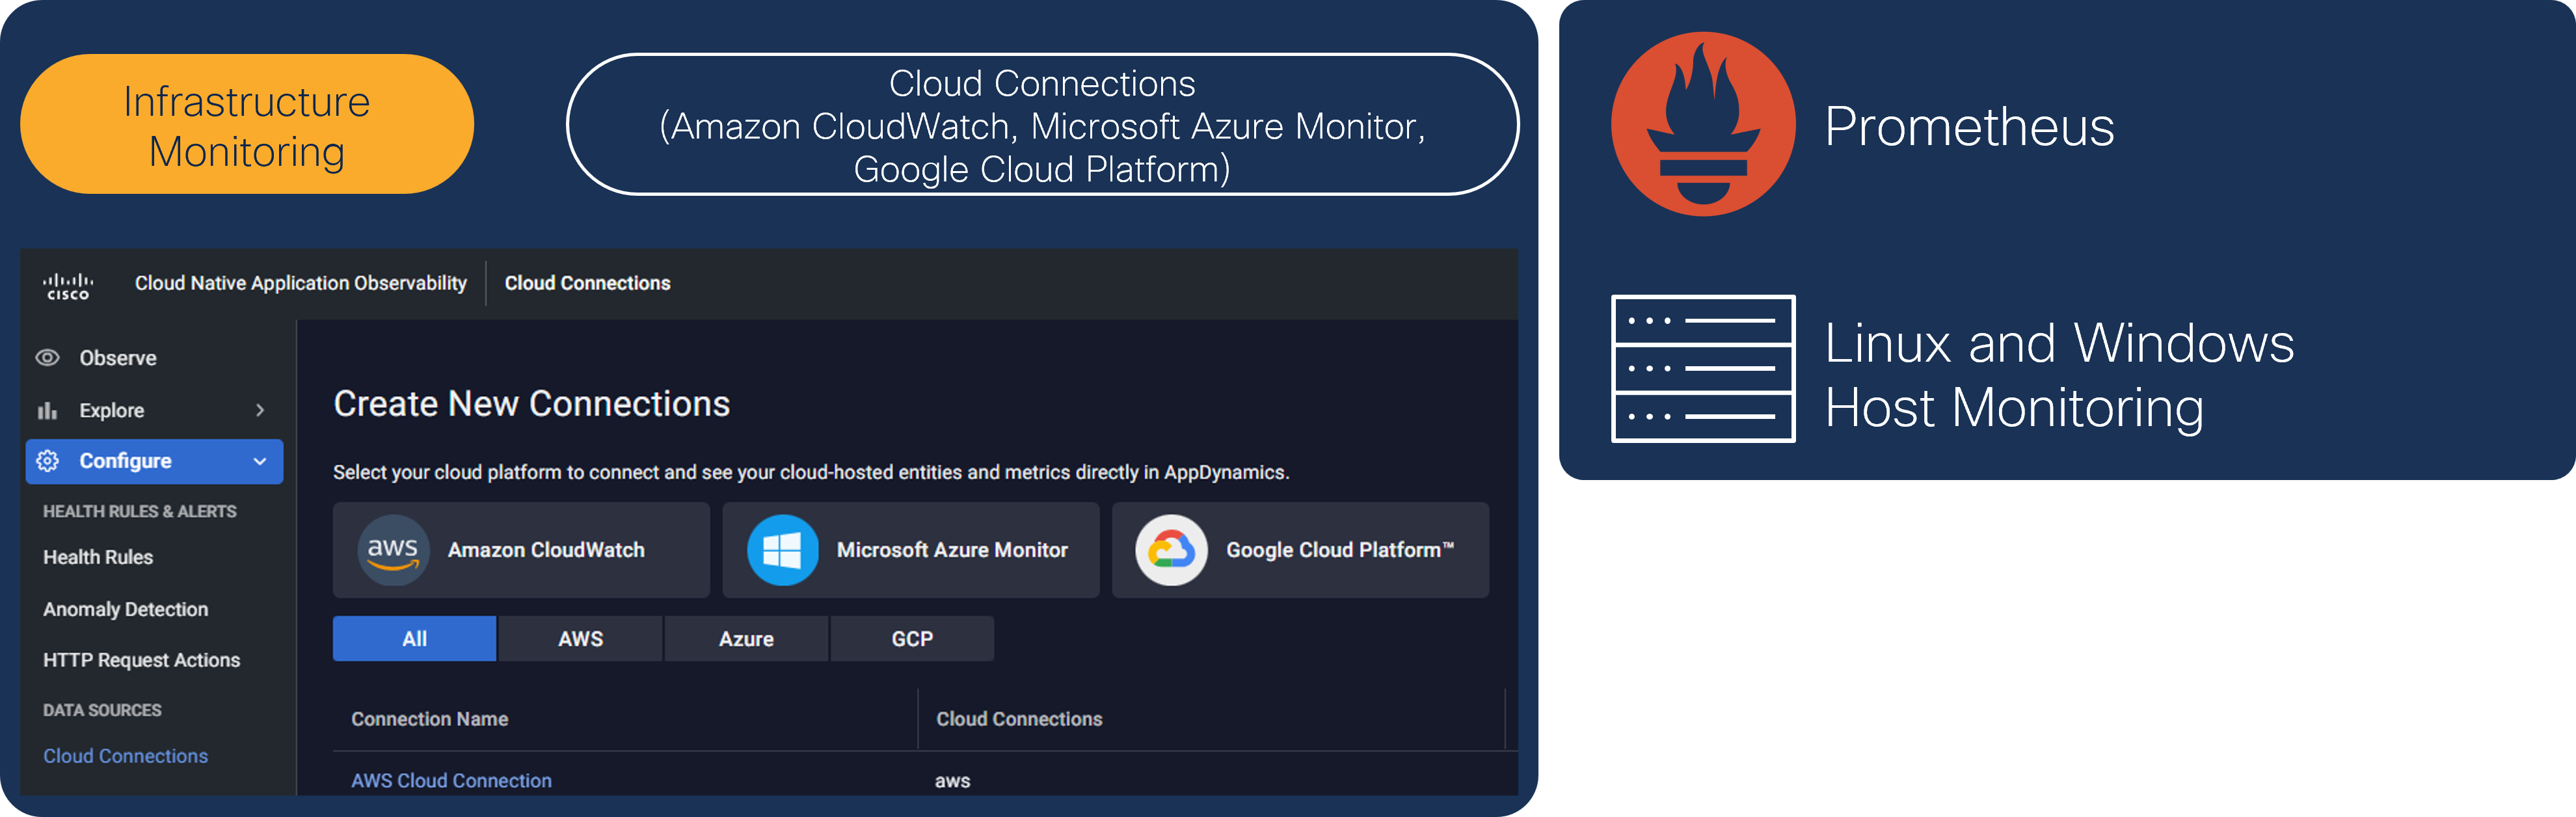The width and height of the screenshot is (2576, 817).
Task: Click the Cisco logo icon
Action: point(68,286)
